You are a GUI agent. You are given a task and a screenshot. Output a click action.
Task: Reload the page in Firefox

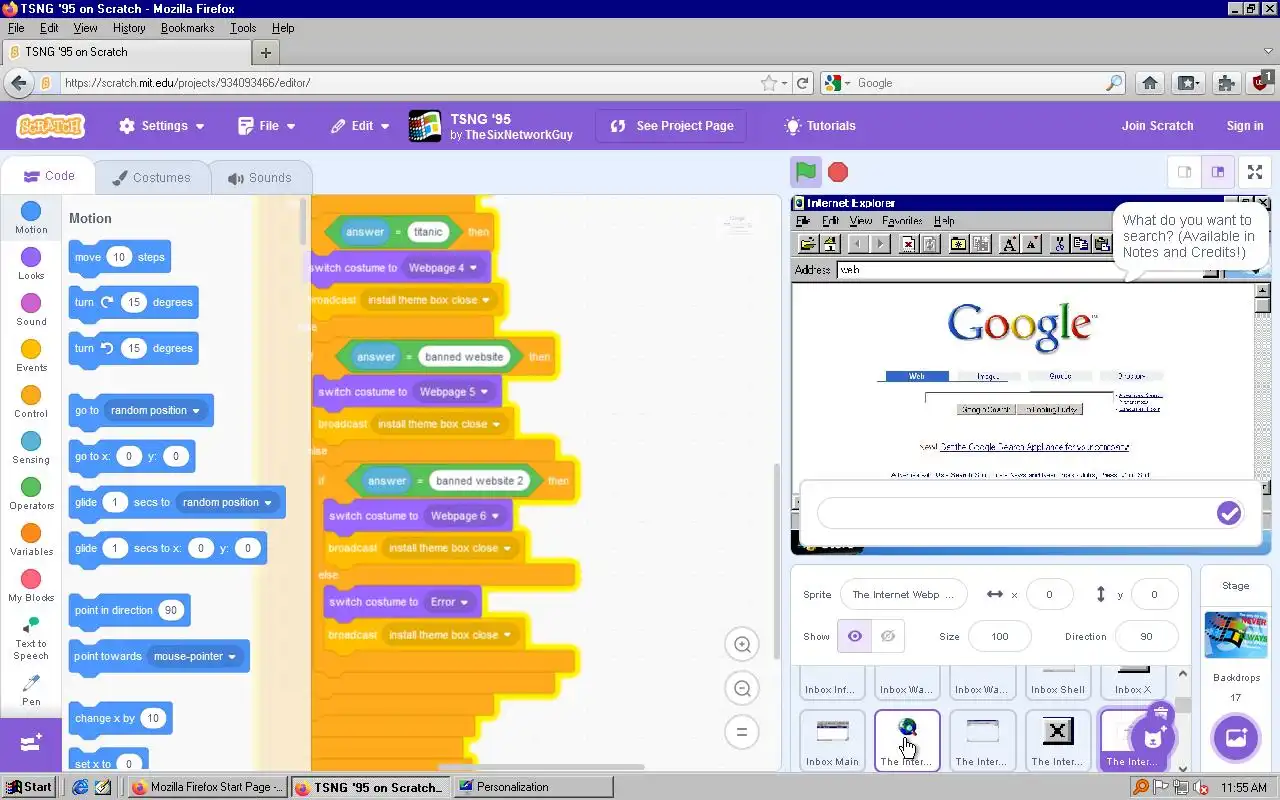point(802,83)
